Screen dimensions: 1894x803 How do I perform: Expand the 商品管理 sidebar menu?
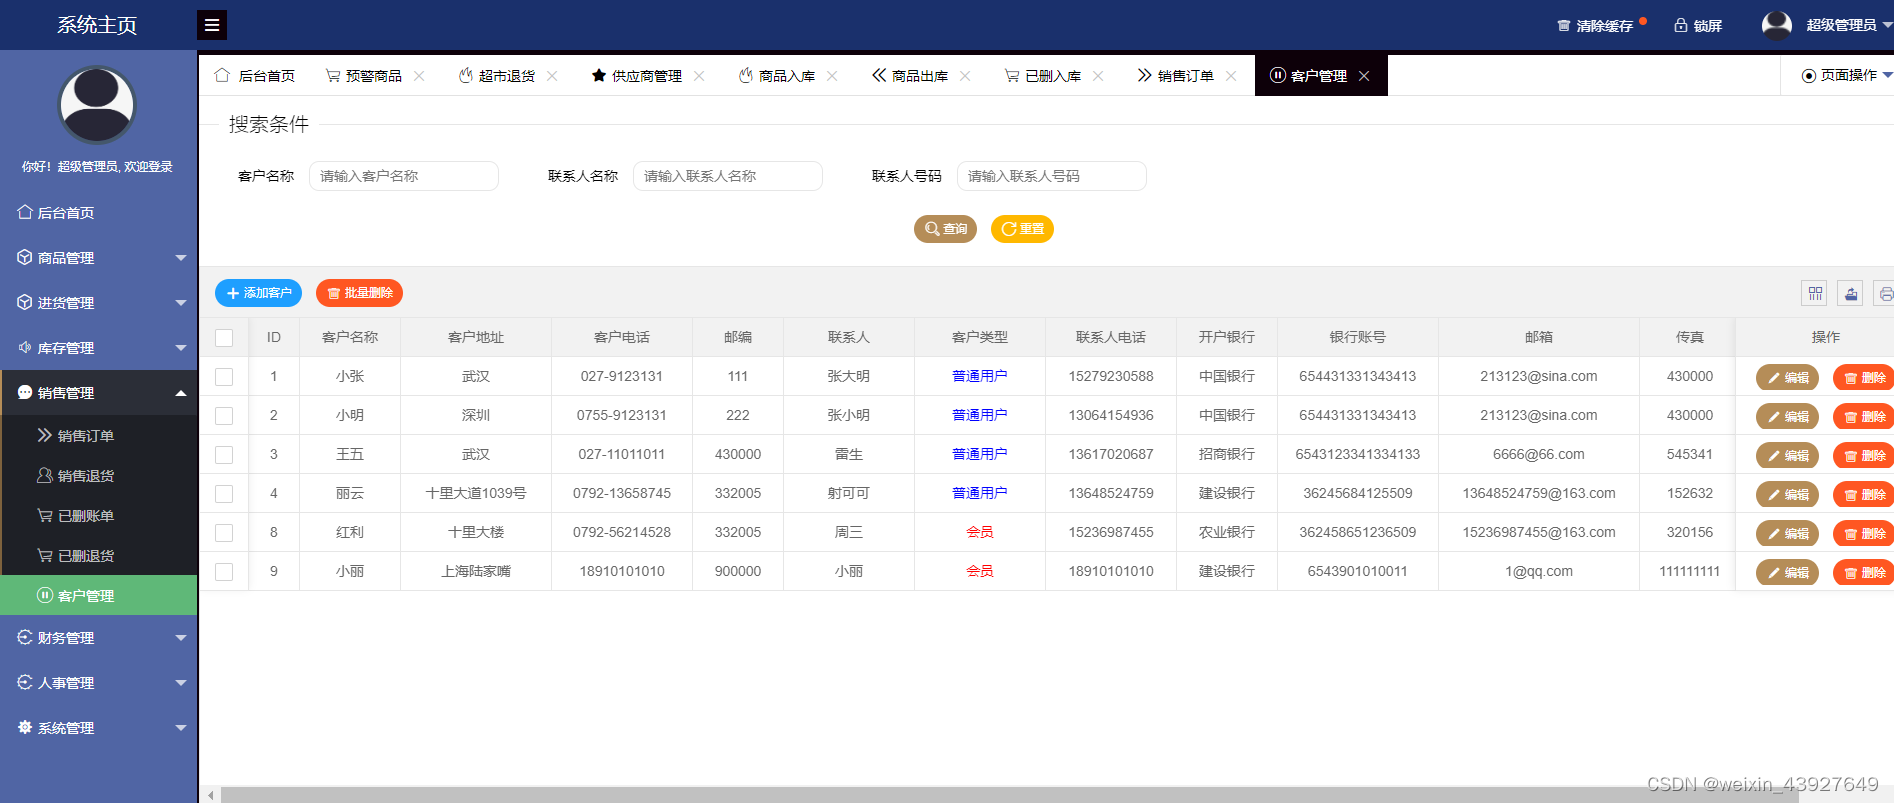[99, 257]
